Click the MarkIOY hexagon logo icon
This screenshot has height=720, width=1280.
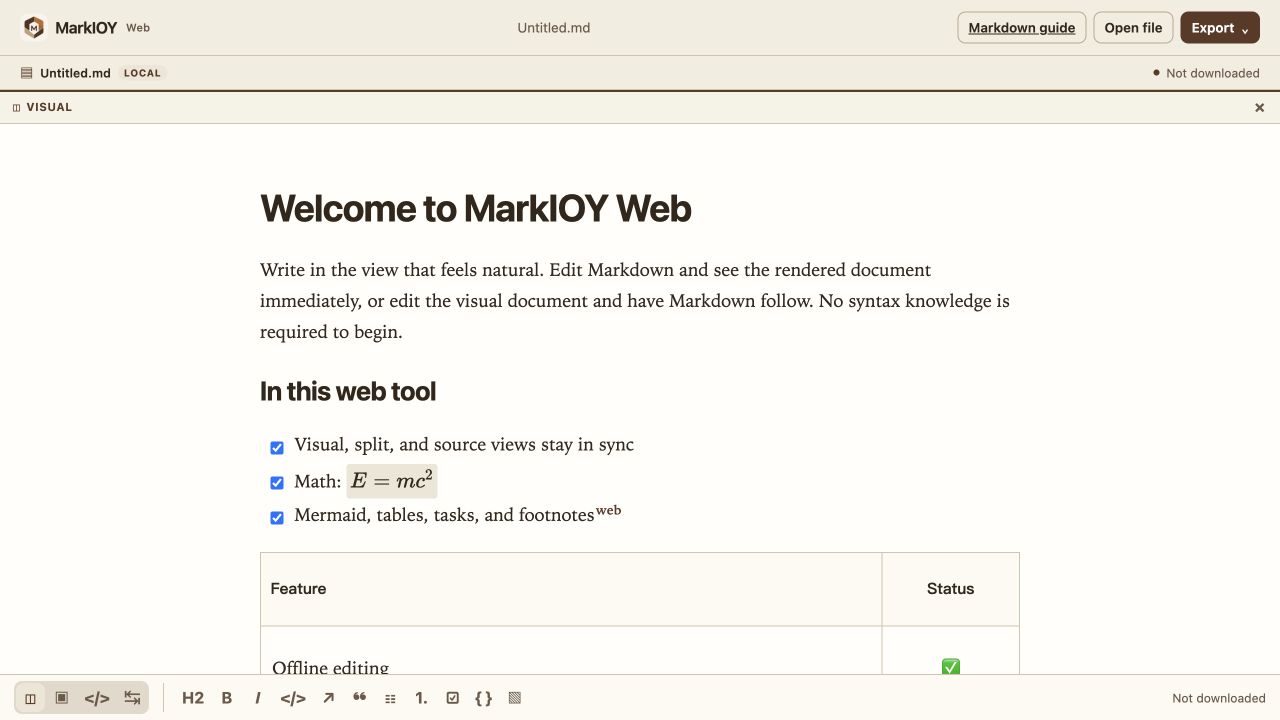34,28
